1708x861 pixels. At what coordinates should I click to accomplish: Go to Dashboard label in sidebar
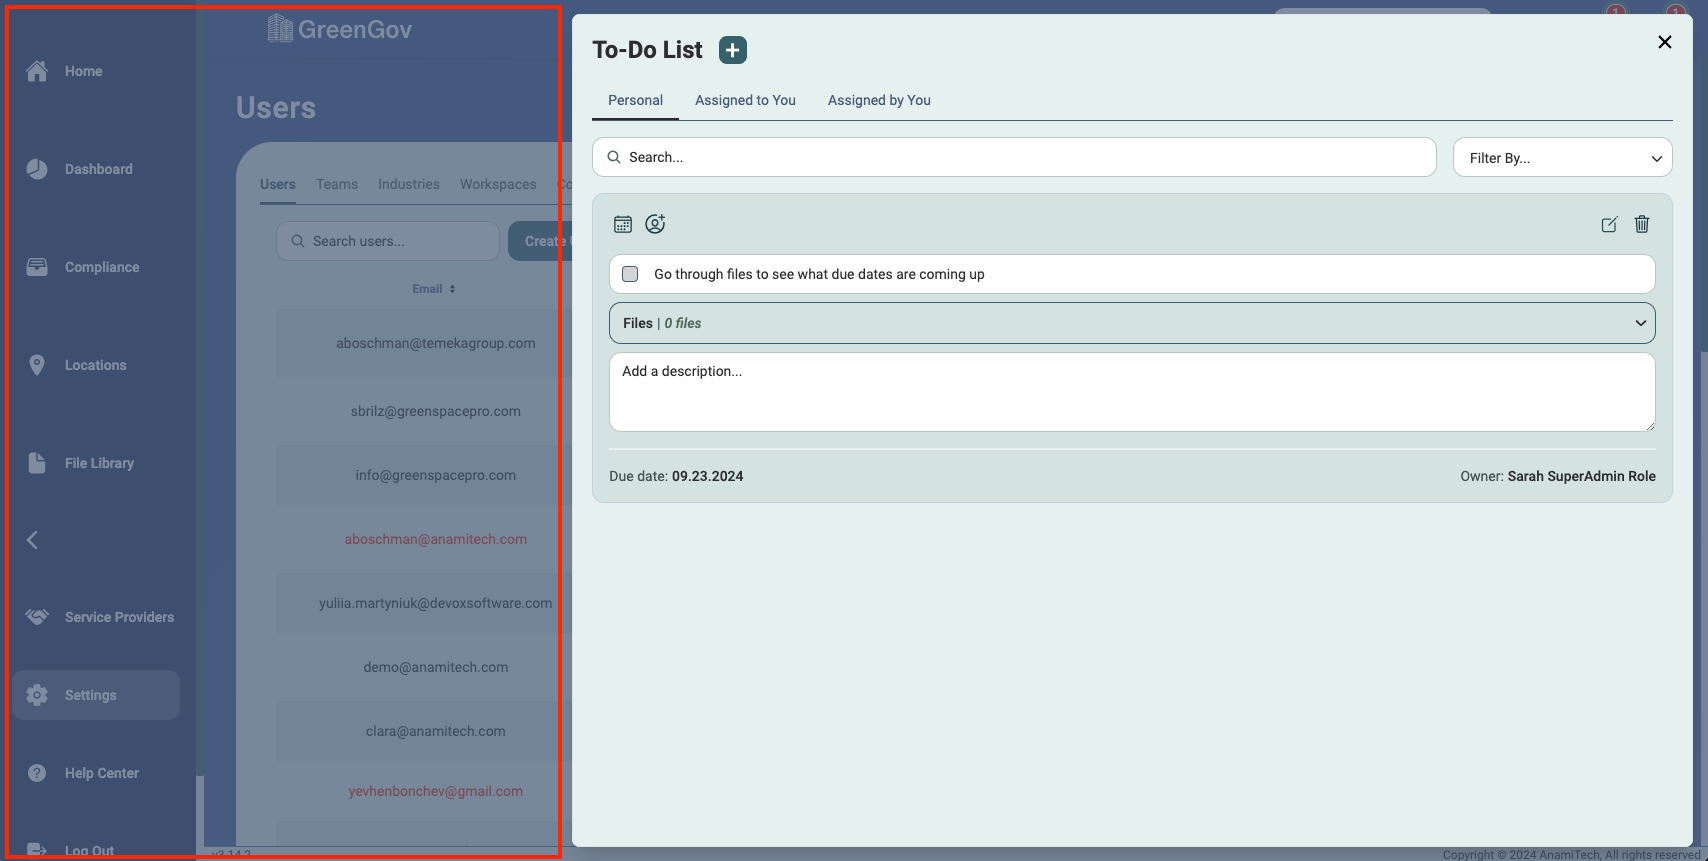99,169
